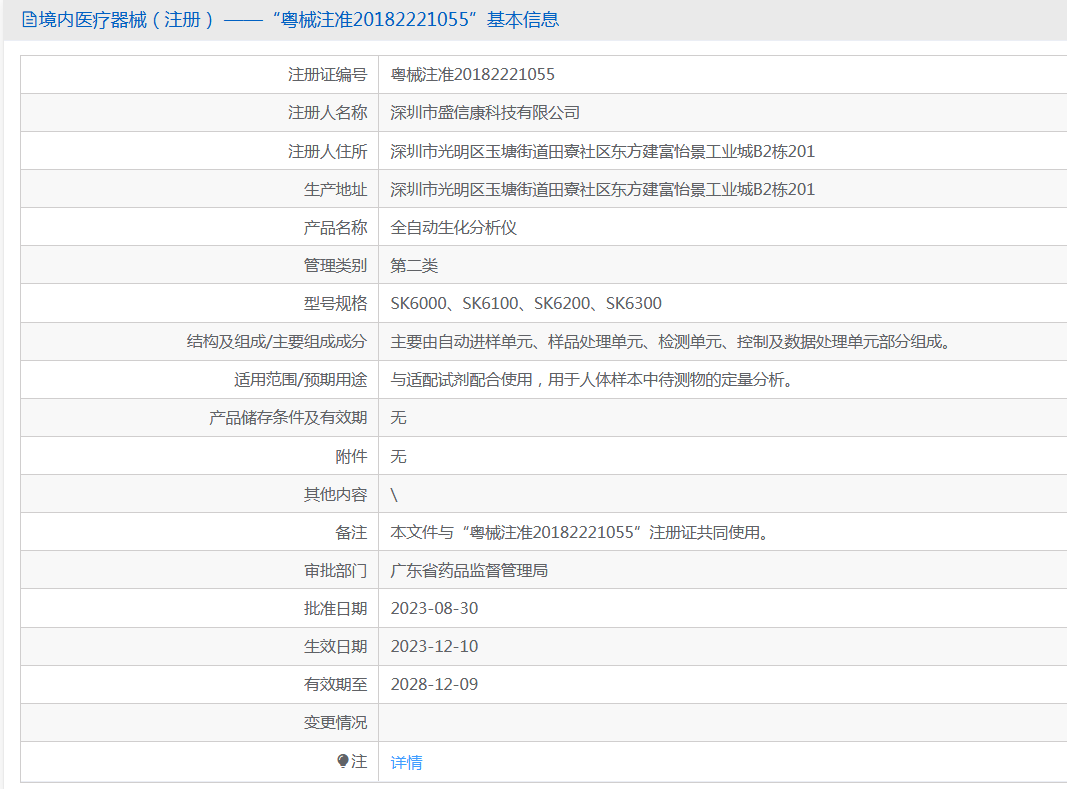
Task: Click the backslash value in 其他内容 row
Action: click(394, 494)
